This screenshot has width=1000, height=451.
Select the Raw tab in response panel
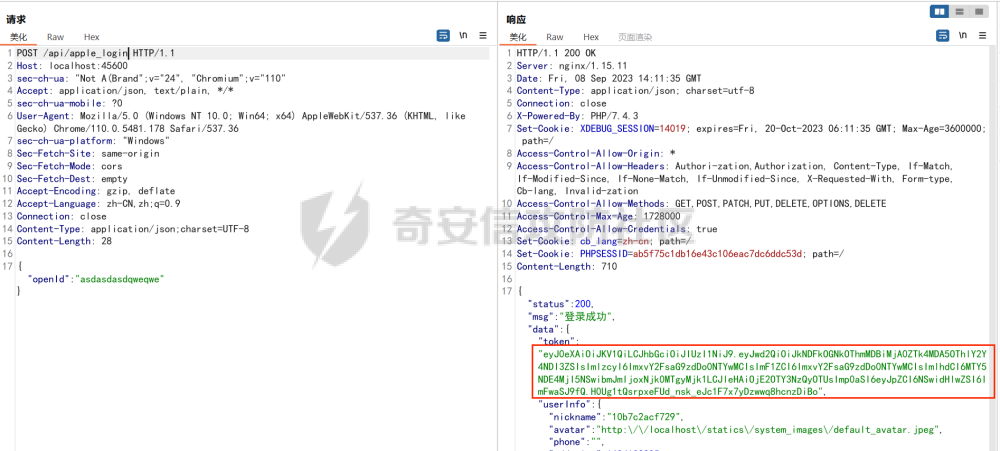point(554,37)
